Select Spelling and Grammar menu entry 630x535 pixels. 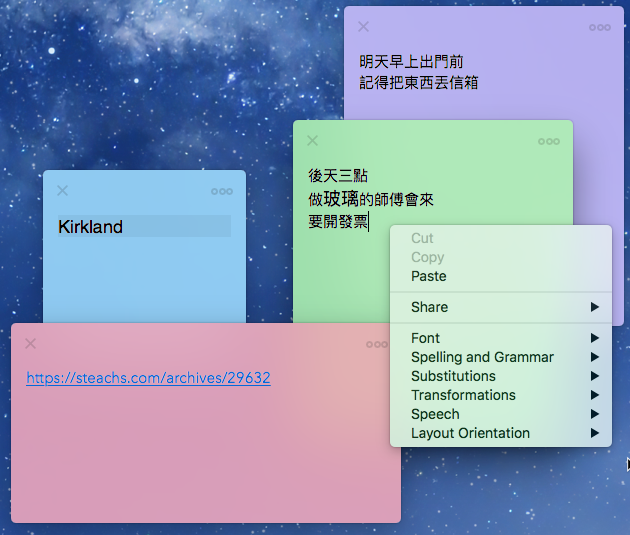501,357
